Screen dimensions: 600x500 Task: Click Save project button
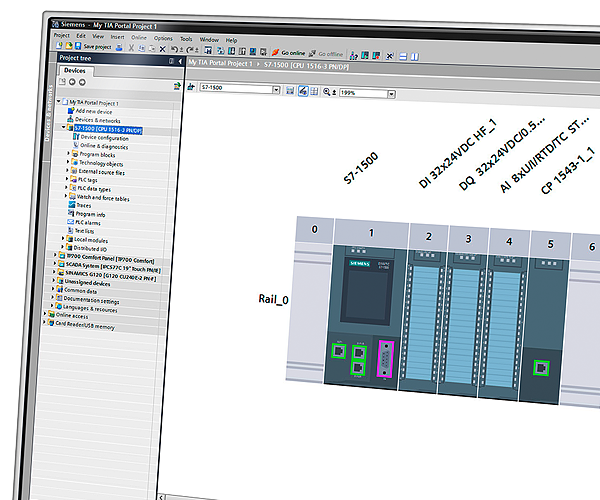(x=93, y=47)
